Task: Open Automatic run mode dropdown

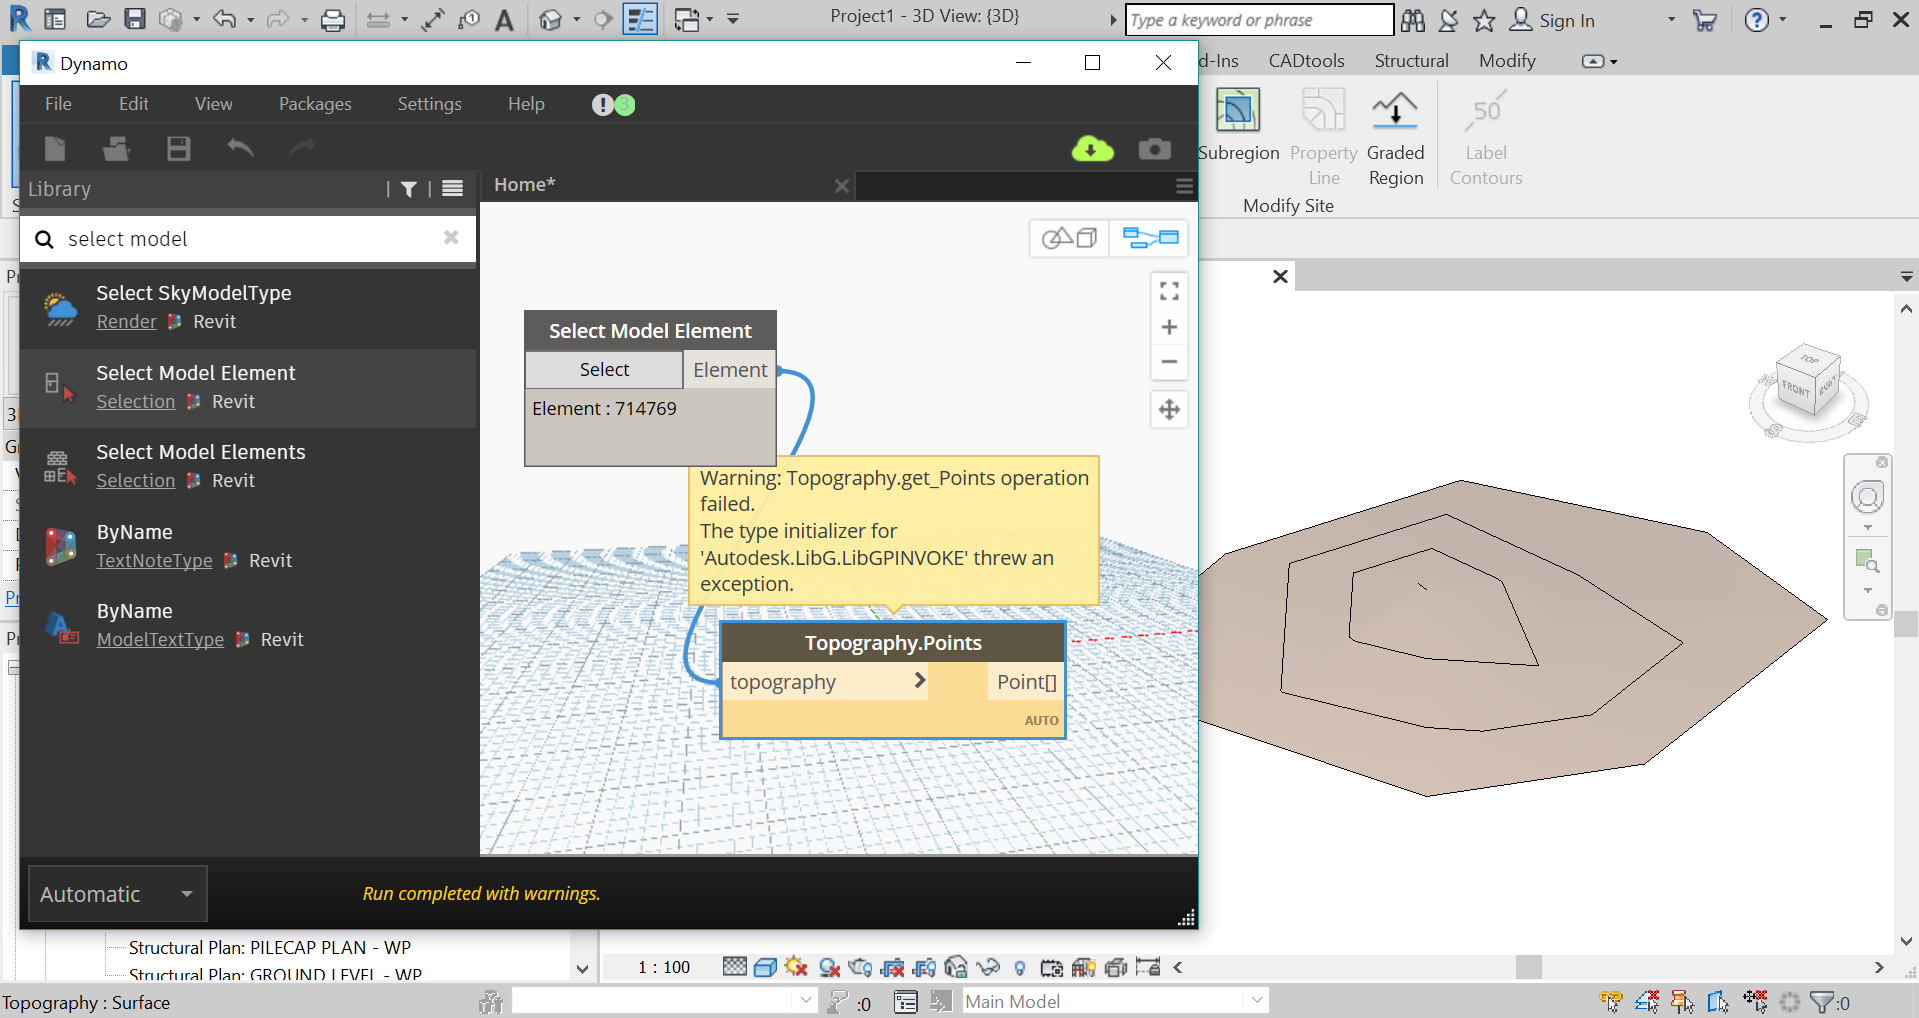Action: [x=117, y=894]
